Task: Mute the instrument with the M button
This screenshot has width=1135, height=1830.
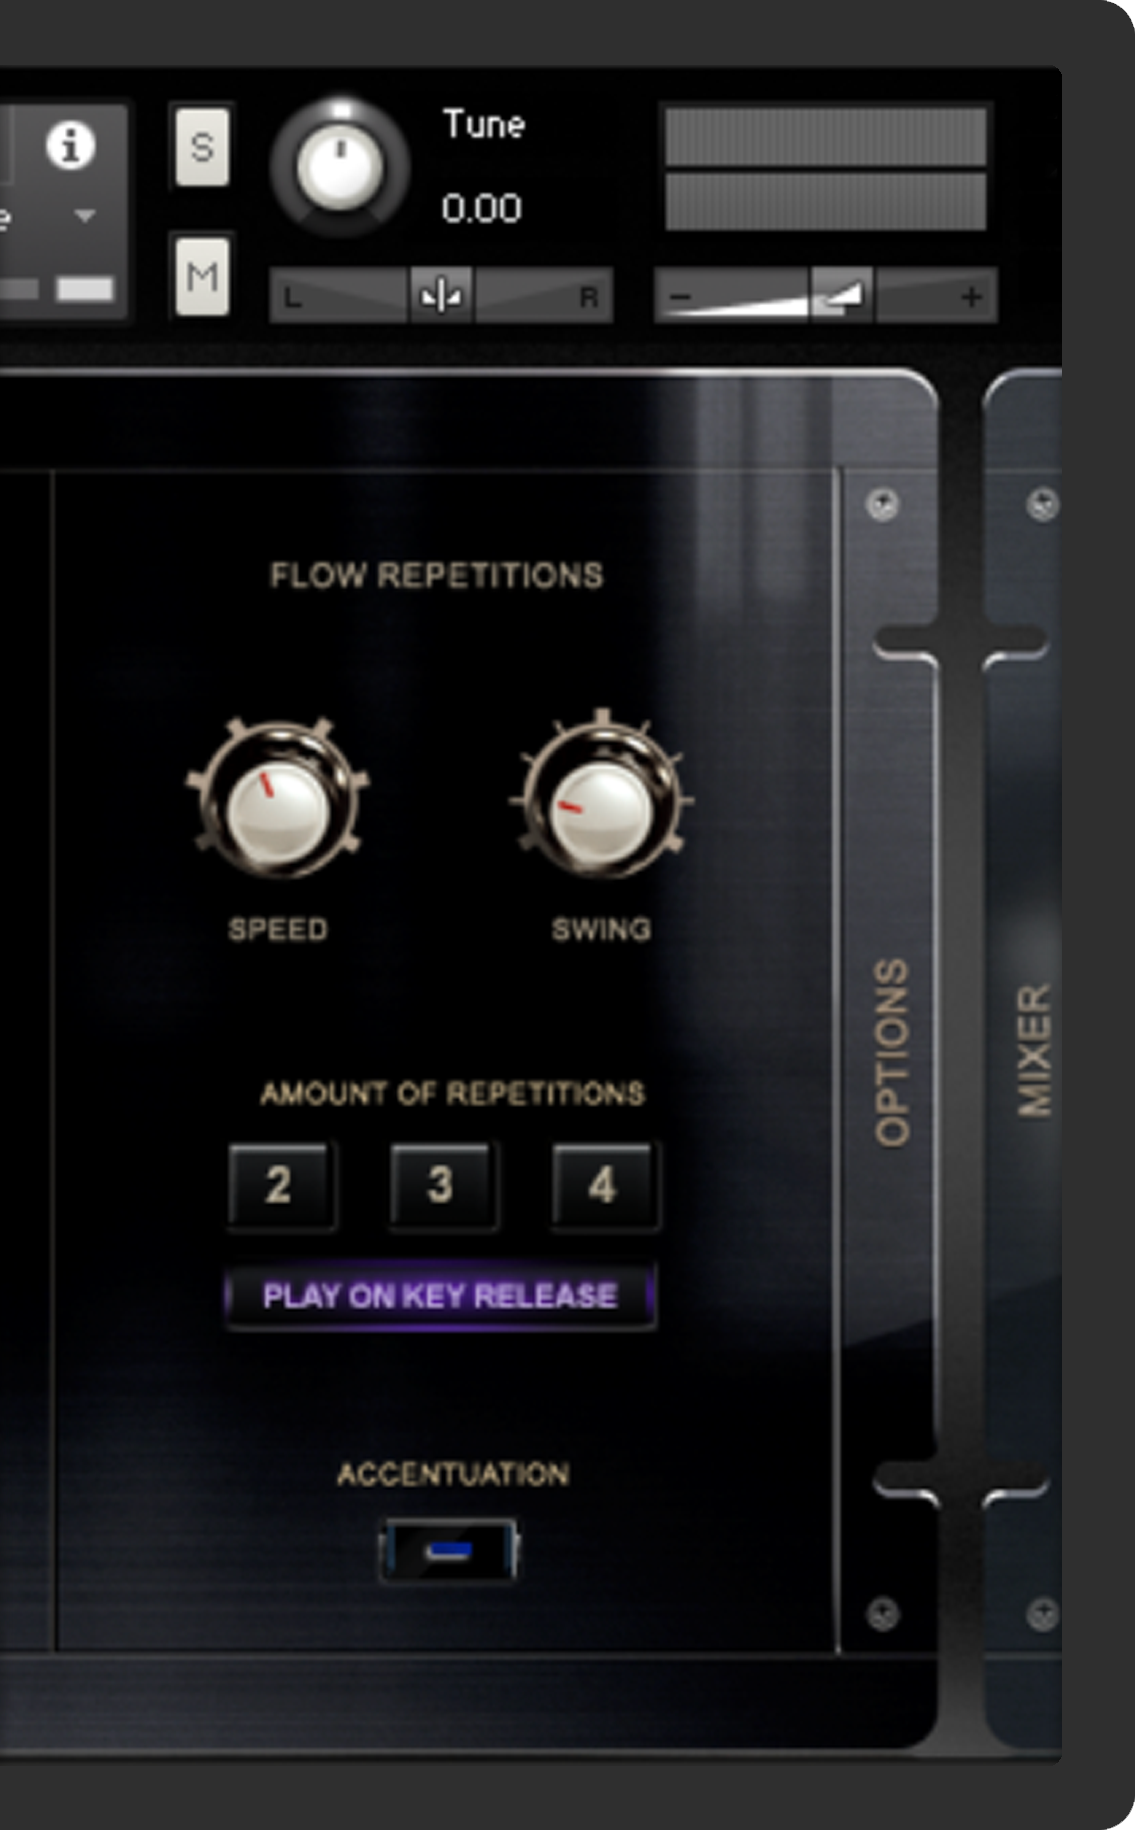Action: 202,276
